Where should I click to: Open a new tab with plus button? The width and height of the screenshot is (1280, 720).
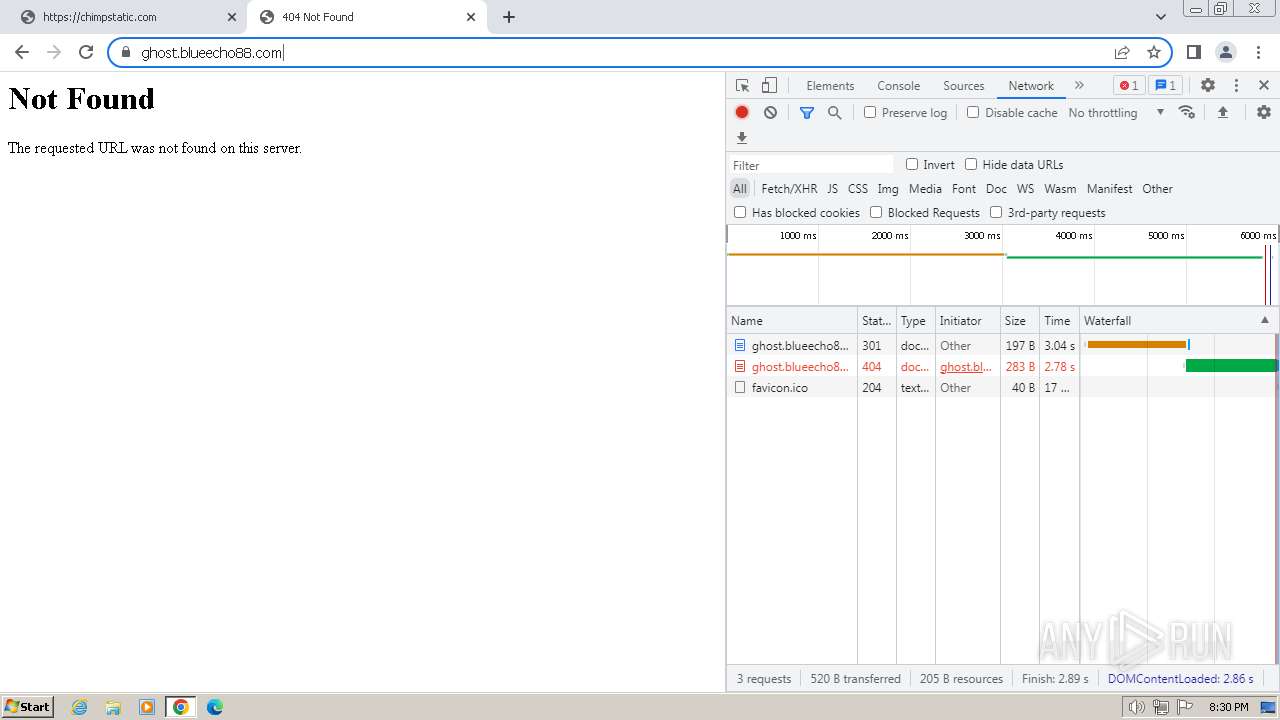[509, 17]
